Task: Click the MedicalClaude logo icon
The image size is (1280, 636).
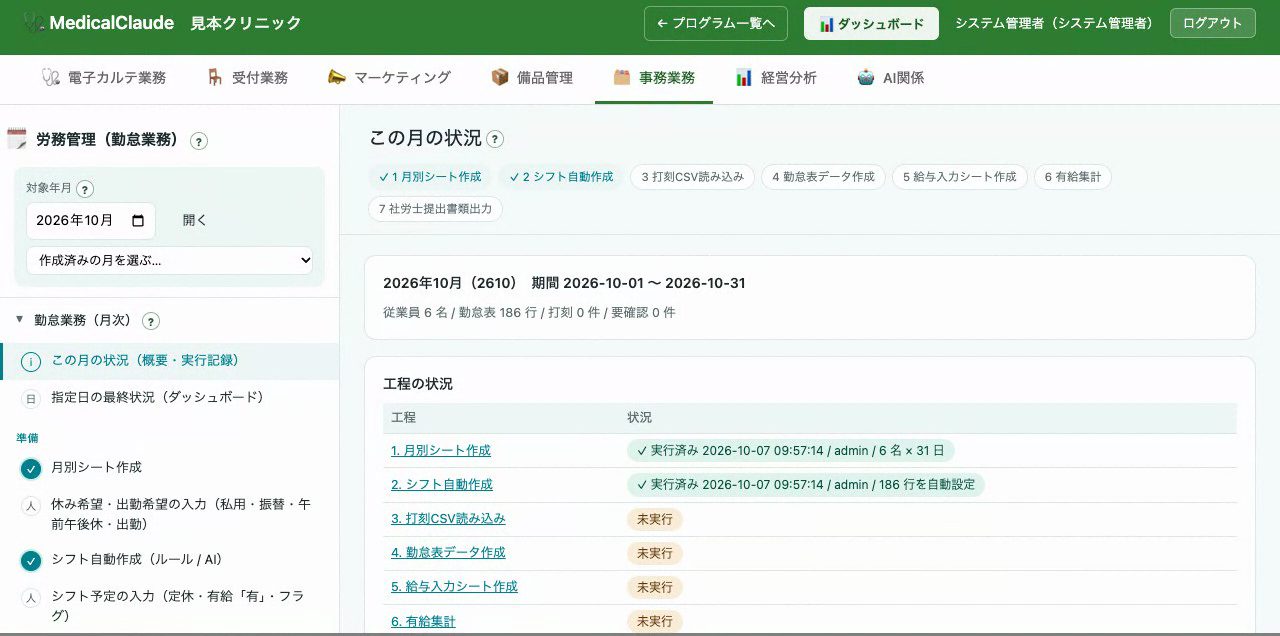Action: (x=34, y=23)
